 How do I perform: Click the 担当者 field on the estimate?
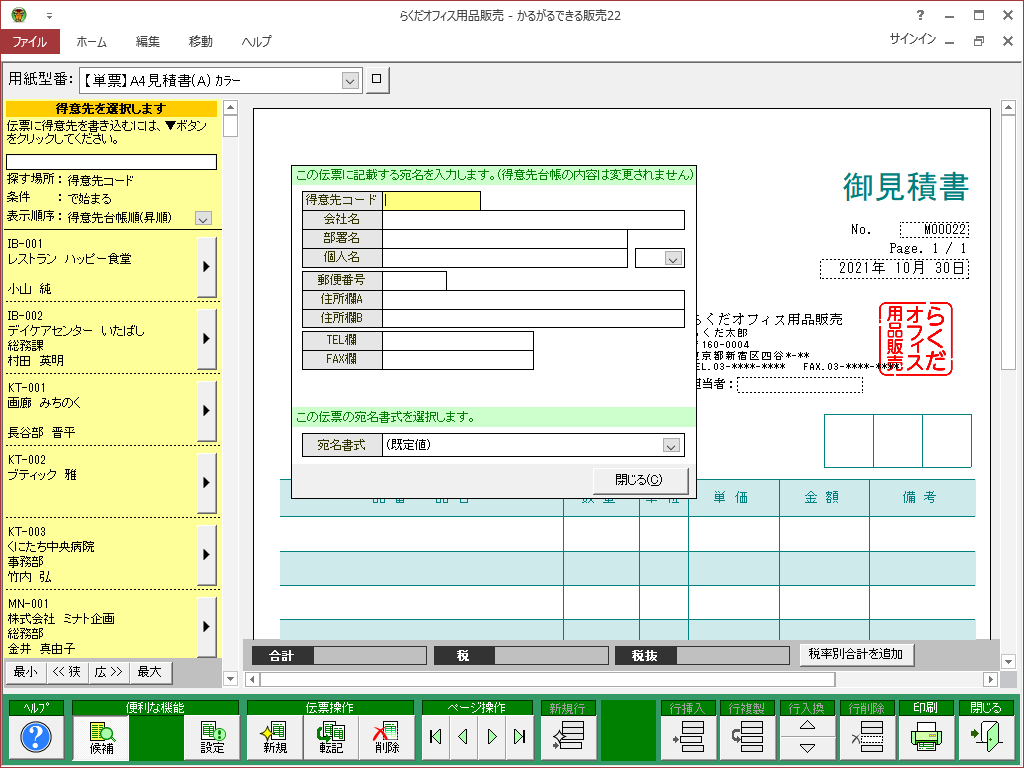[800, 385]
